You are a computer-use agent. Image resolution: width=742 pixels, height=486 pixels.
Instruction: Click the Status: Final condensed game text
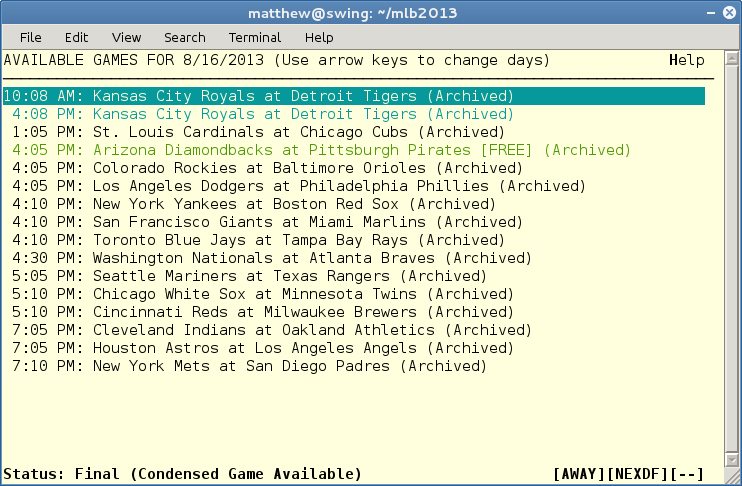182,474
